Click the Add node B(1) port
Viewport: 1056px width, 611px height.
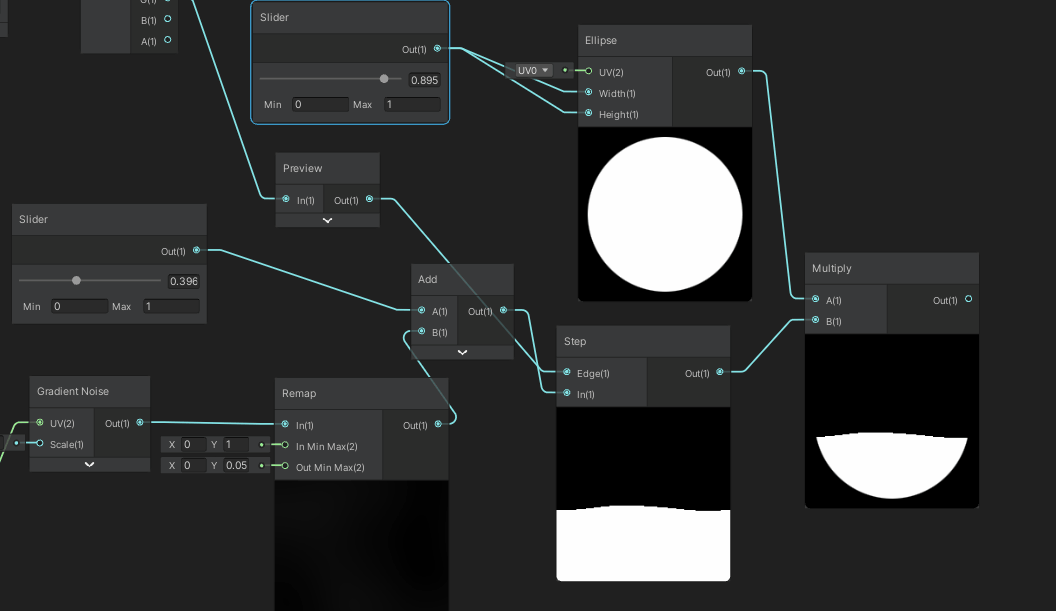click(x=422, y=331)
